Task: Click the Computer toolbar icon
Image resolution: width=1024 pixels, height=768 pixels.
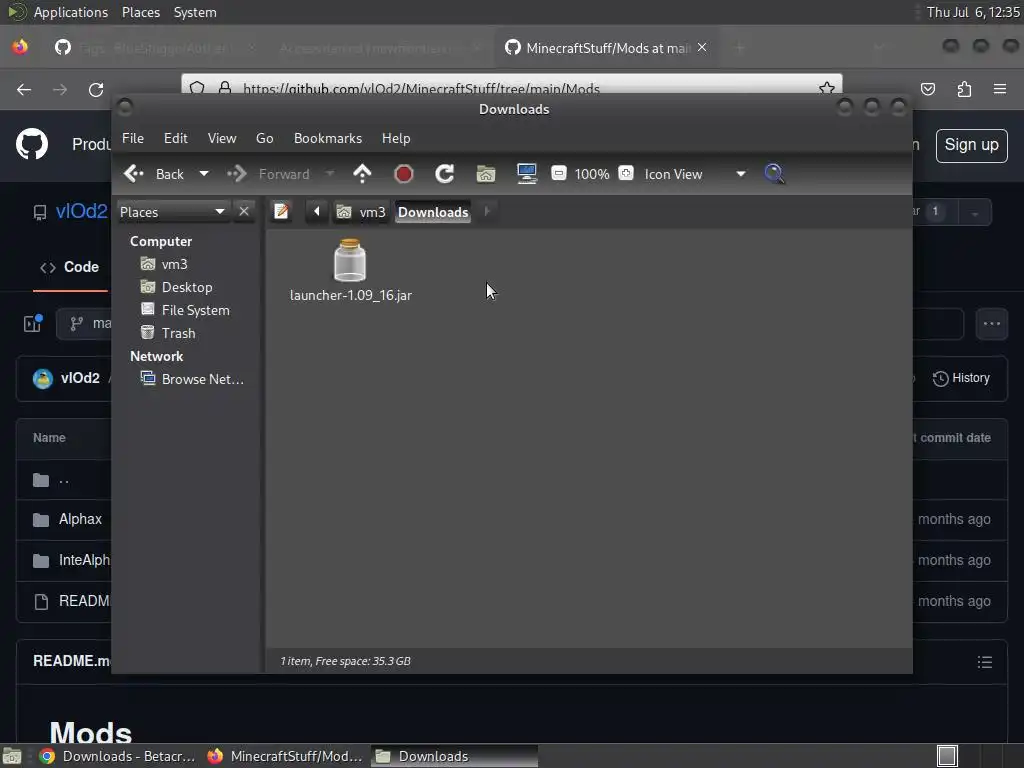Action: (526, 174)
